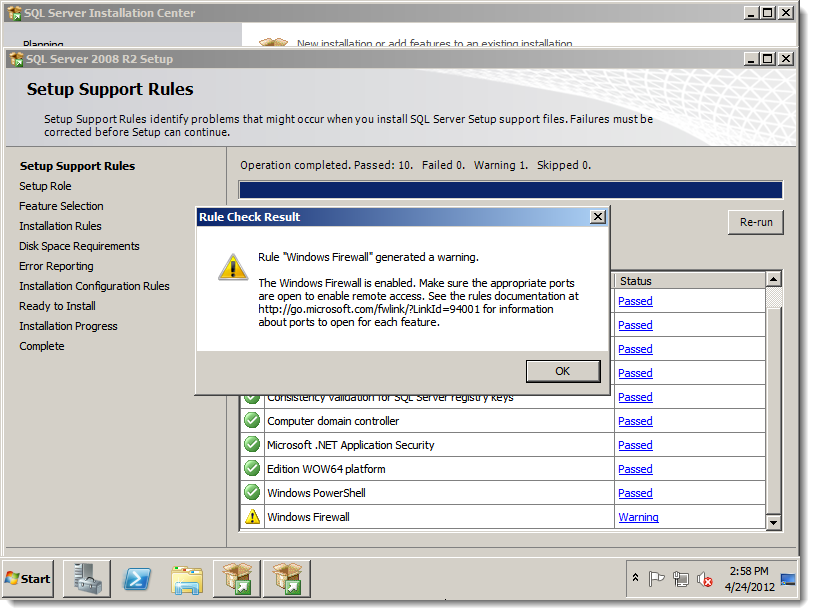Click Show desktop button at taskbar end

[x=788, y=579]
